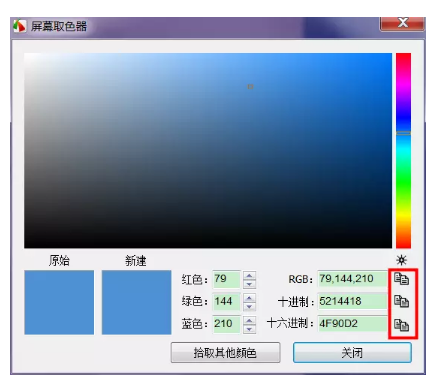The image size is (442, 385).
Task: Copy the hex value 4F90D2
Action: tap(401, 324)
